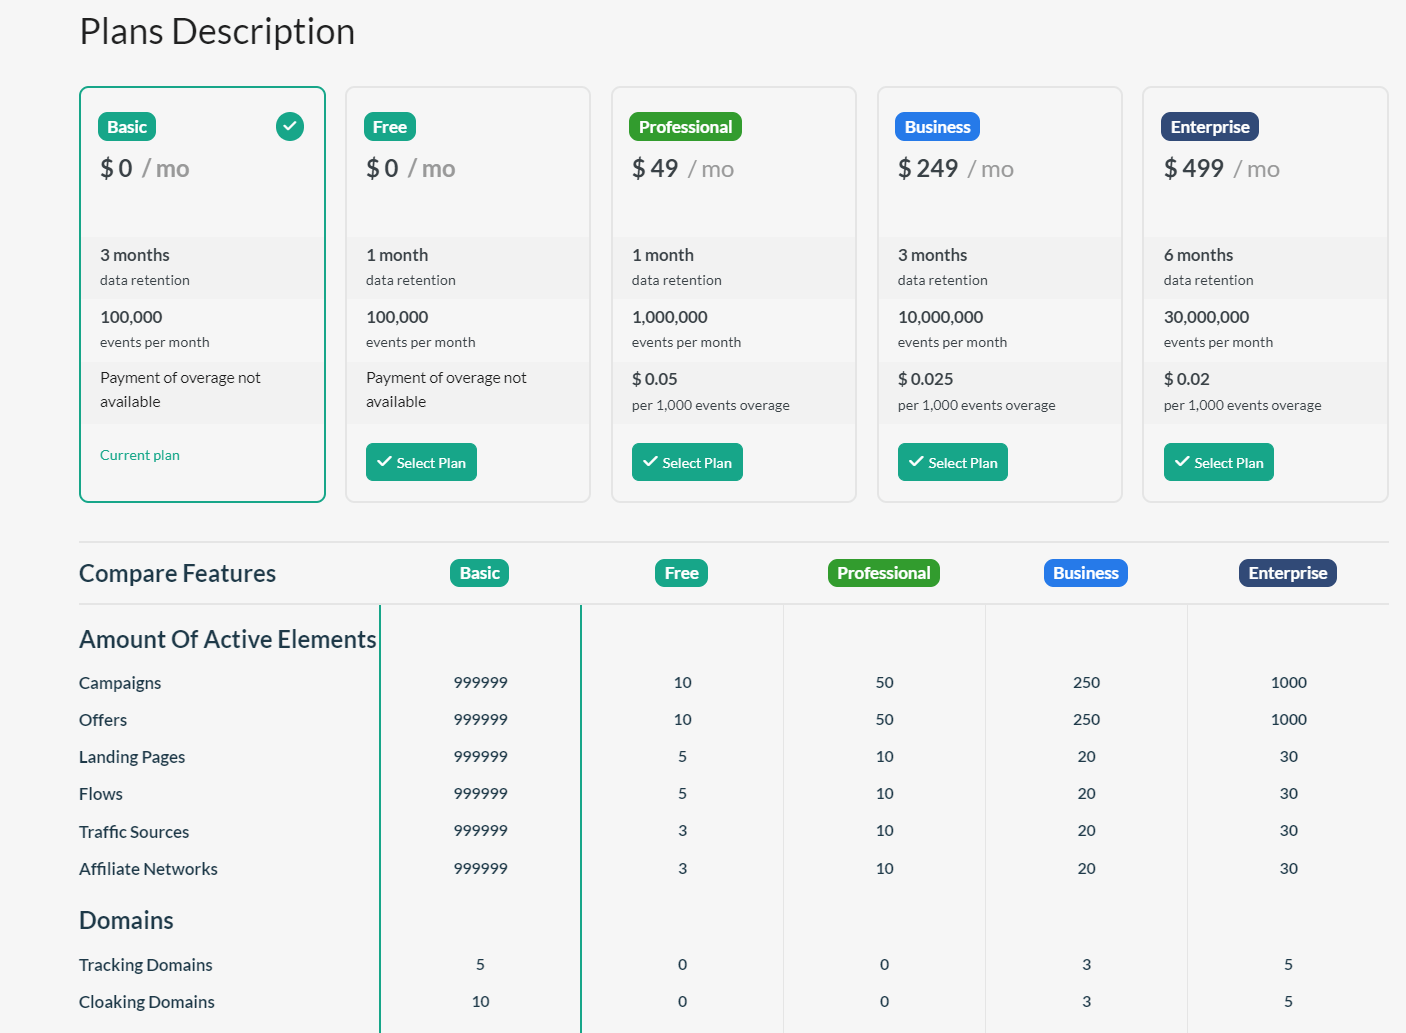Click the Campaigns row label

pyautogui.click(x=120, y=683)
